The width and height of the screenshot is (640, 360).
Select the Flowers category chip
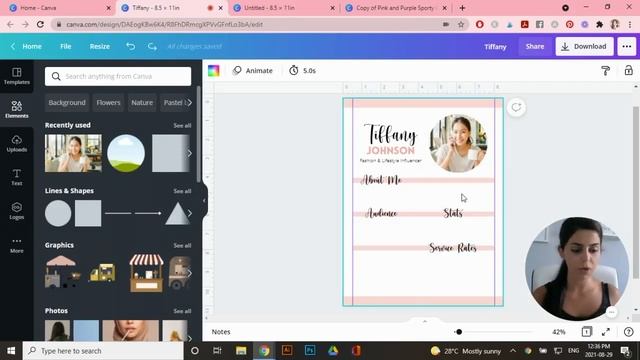pyautogui.click(x=108, y=102)
